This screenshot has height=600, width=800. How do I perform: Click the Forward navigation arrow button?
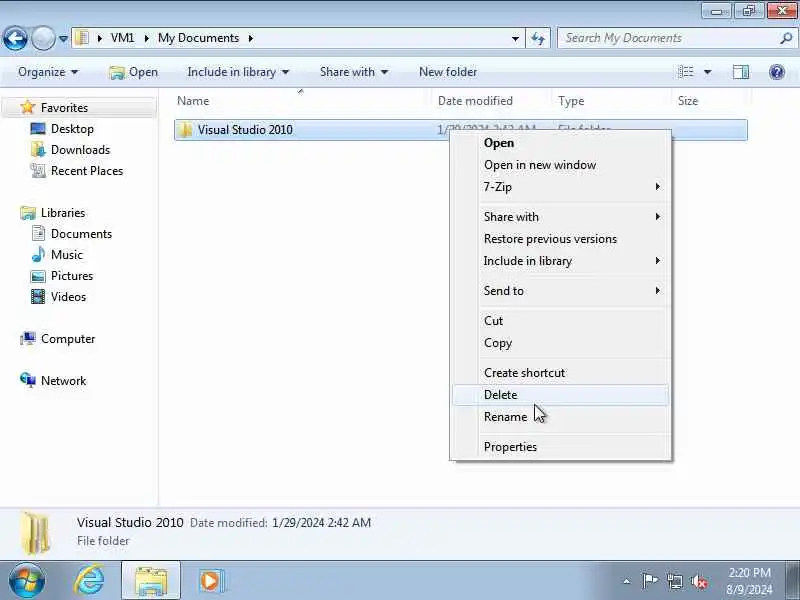(43, 38)
